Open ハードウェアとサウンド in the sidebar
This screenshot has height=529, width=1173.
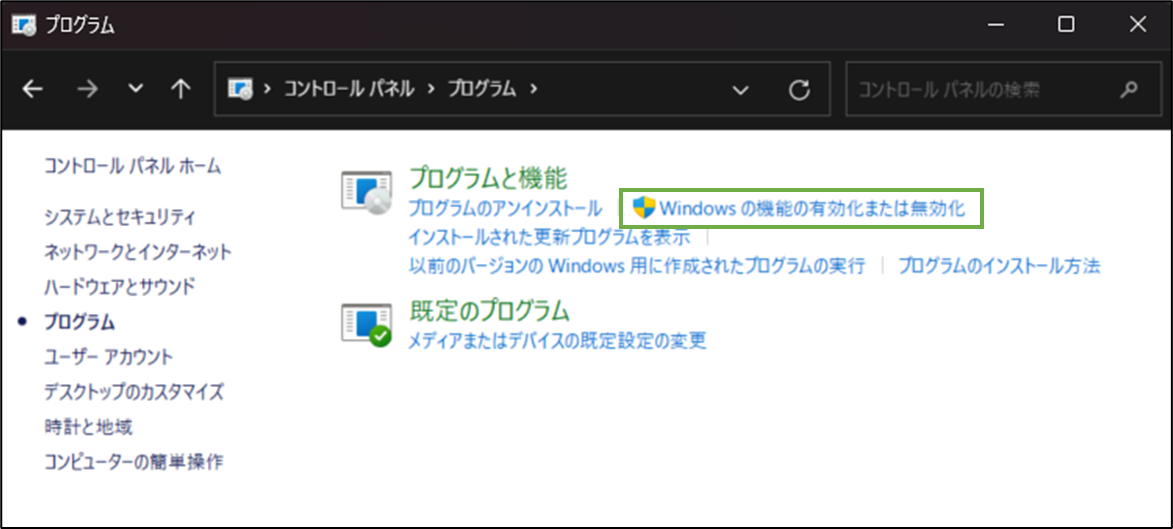click(x=120, y=287)
